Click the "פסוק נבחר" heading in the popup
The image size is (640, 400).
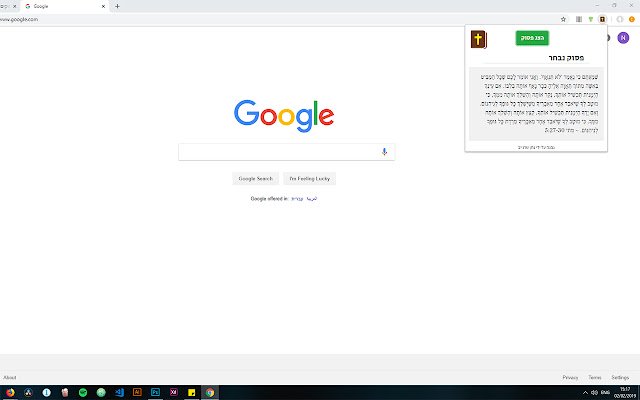[x=566, y=58]
